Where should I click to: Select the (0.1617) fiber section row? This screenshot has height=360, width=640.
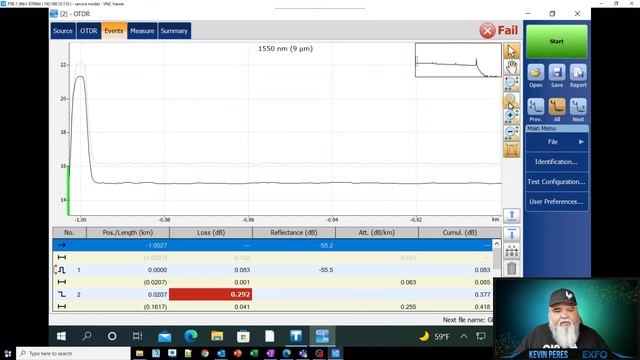pyautogui.click(x=272, y=307)
